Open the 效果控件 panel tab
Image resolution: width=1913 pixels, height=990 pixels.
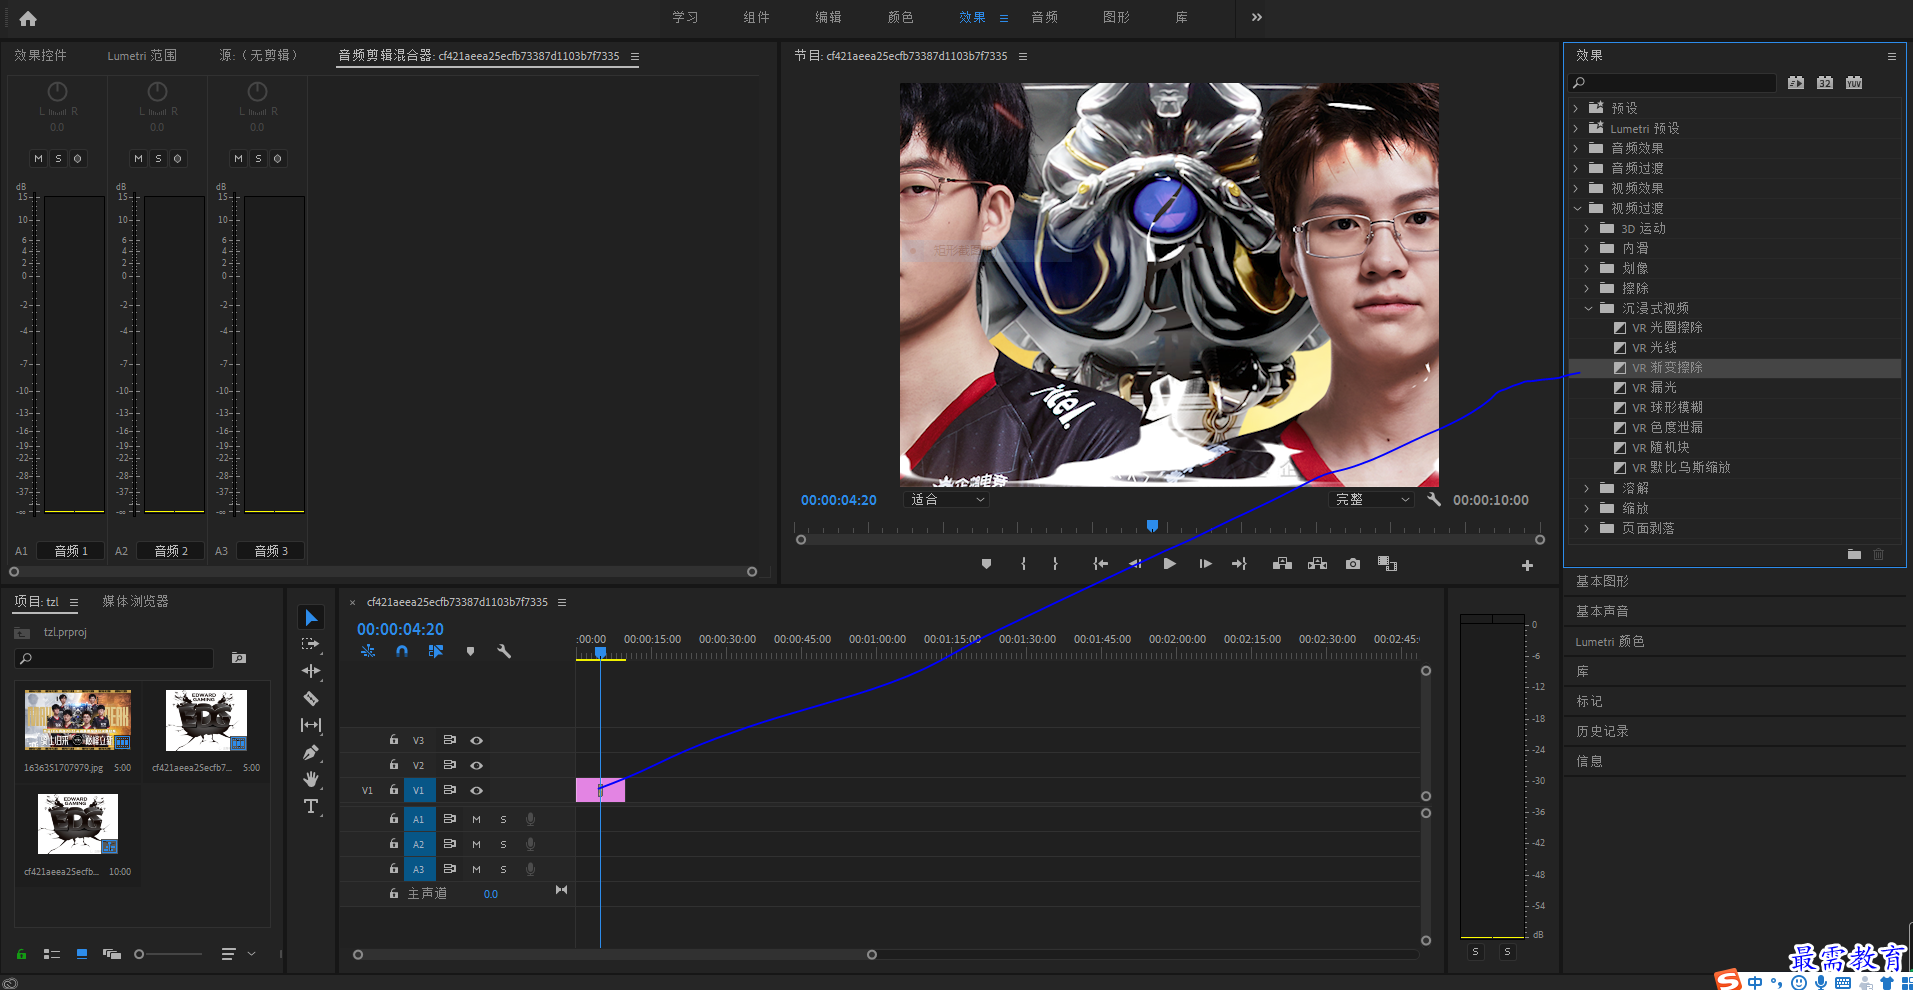[x=40, y=55]
